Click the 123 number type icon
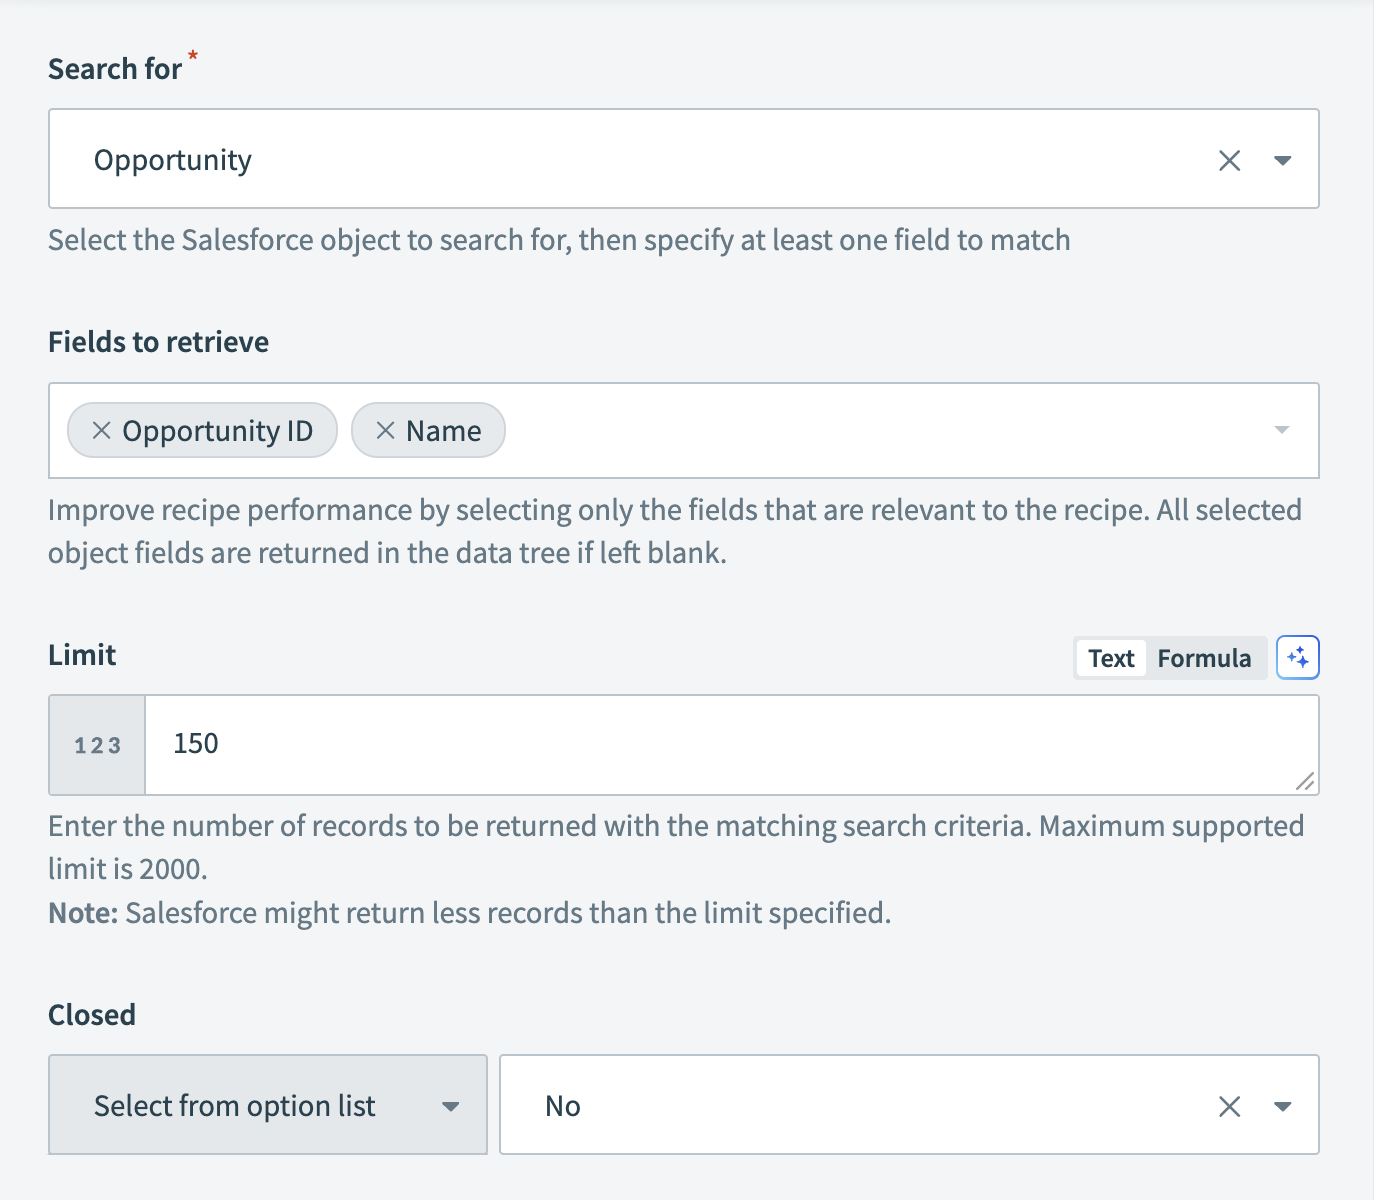The image size is (1374, 1200). [x=97, y=745]
